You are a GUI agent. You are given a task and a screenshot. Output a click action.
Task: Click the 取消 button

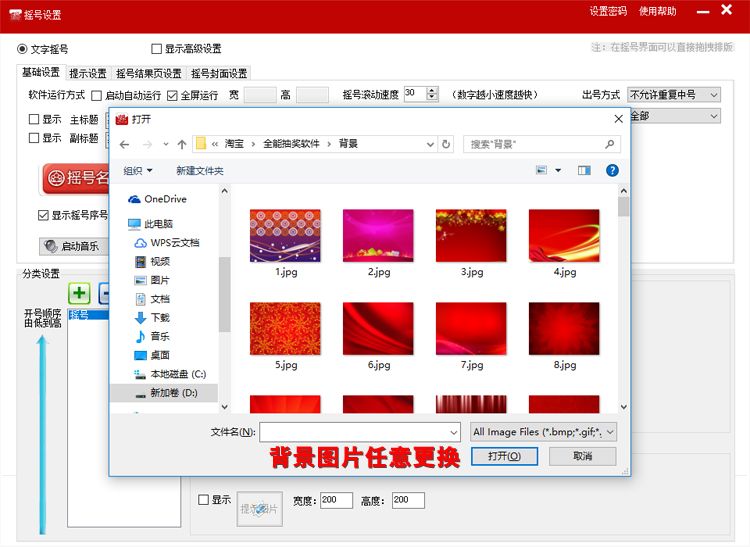click(x=582, y=456)
